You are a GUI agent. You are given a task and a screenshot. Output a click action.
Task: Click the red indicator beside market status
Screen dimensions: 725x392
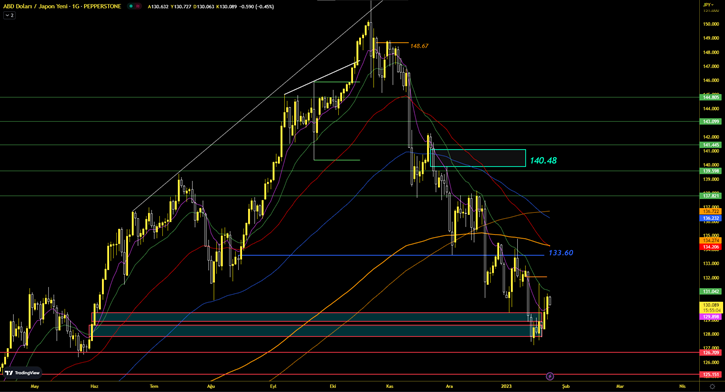138,6
